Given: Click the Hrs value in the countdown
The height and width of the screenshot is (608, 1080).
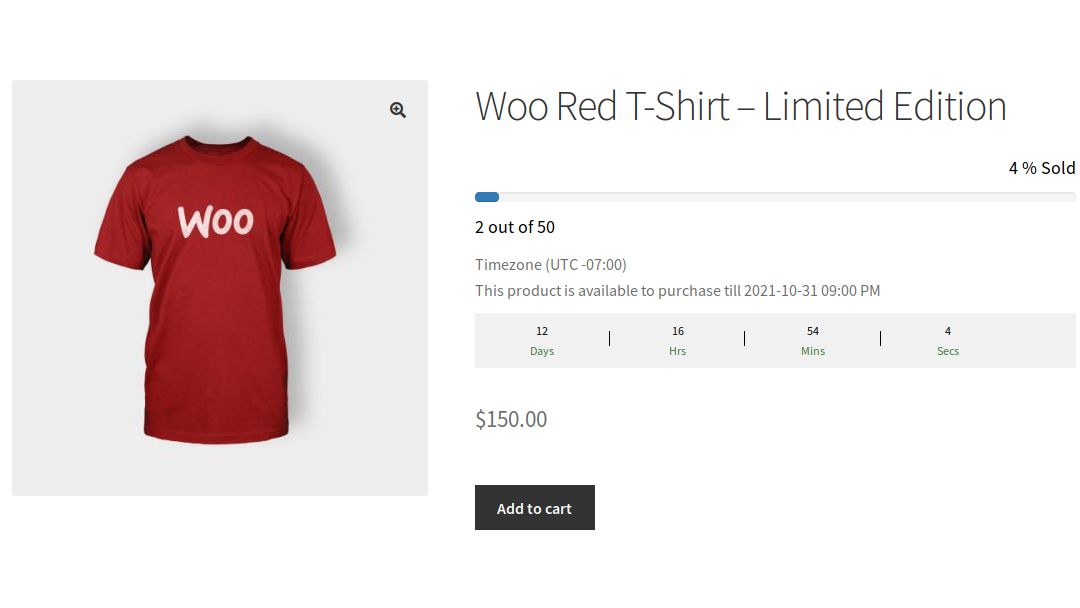Looking at the screenshot, I should [677, 330].
